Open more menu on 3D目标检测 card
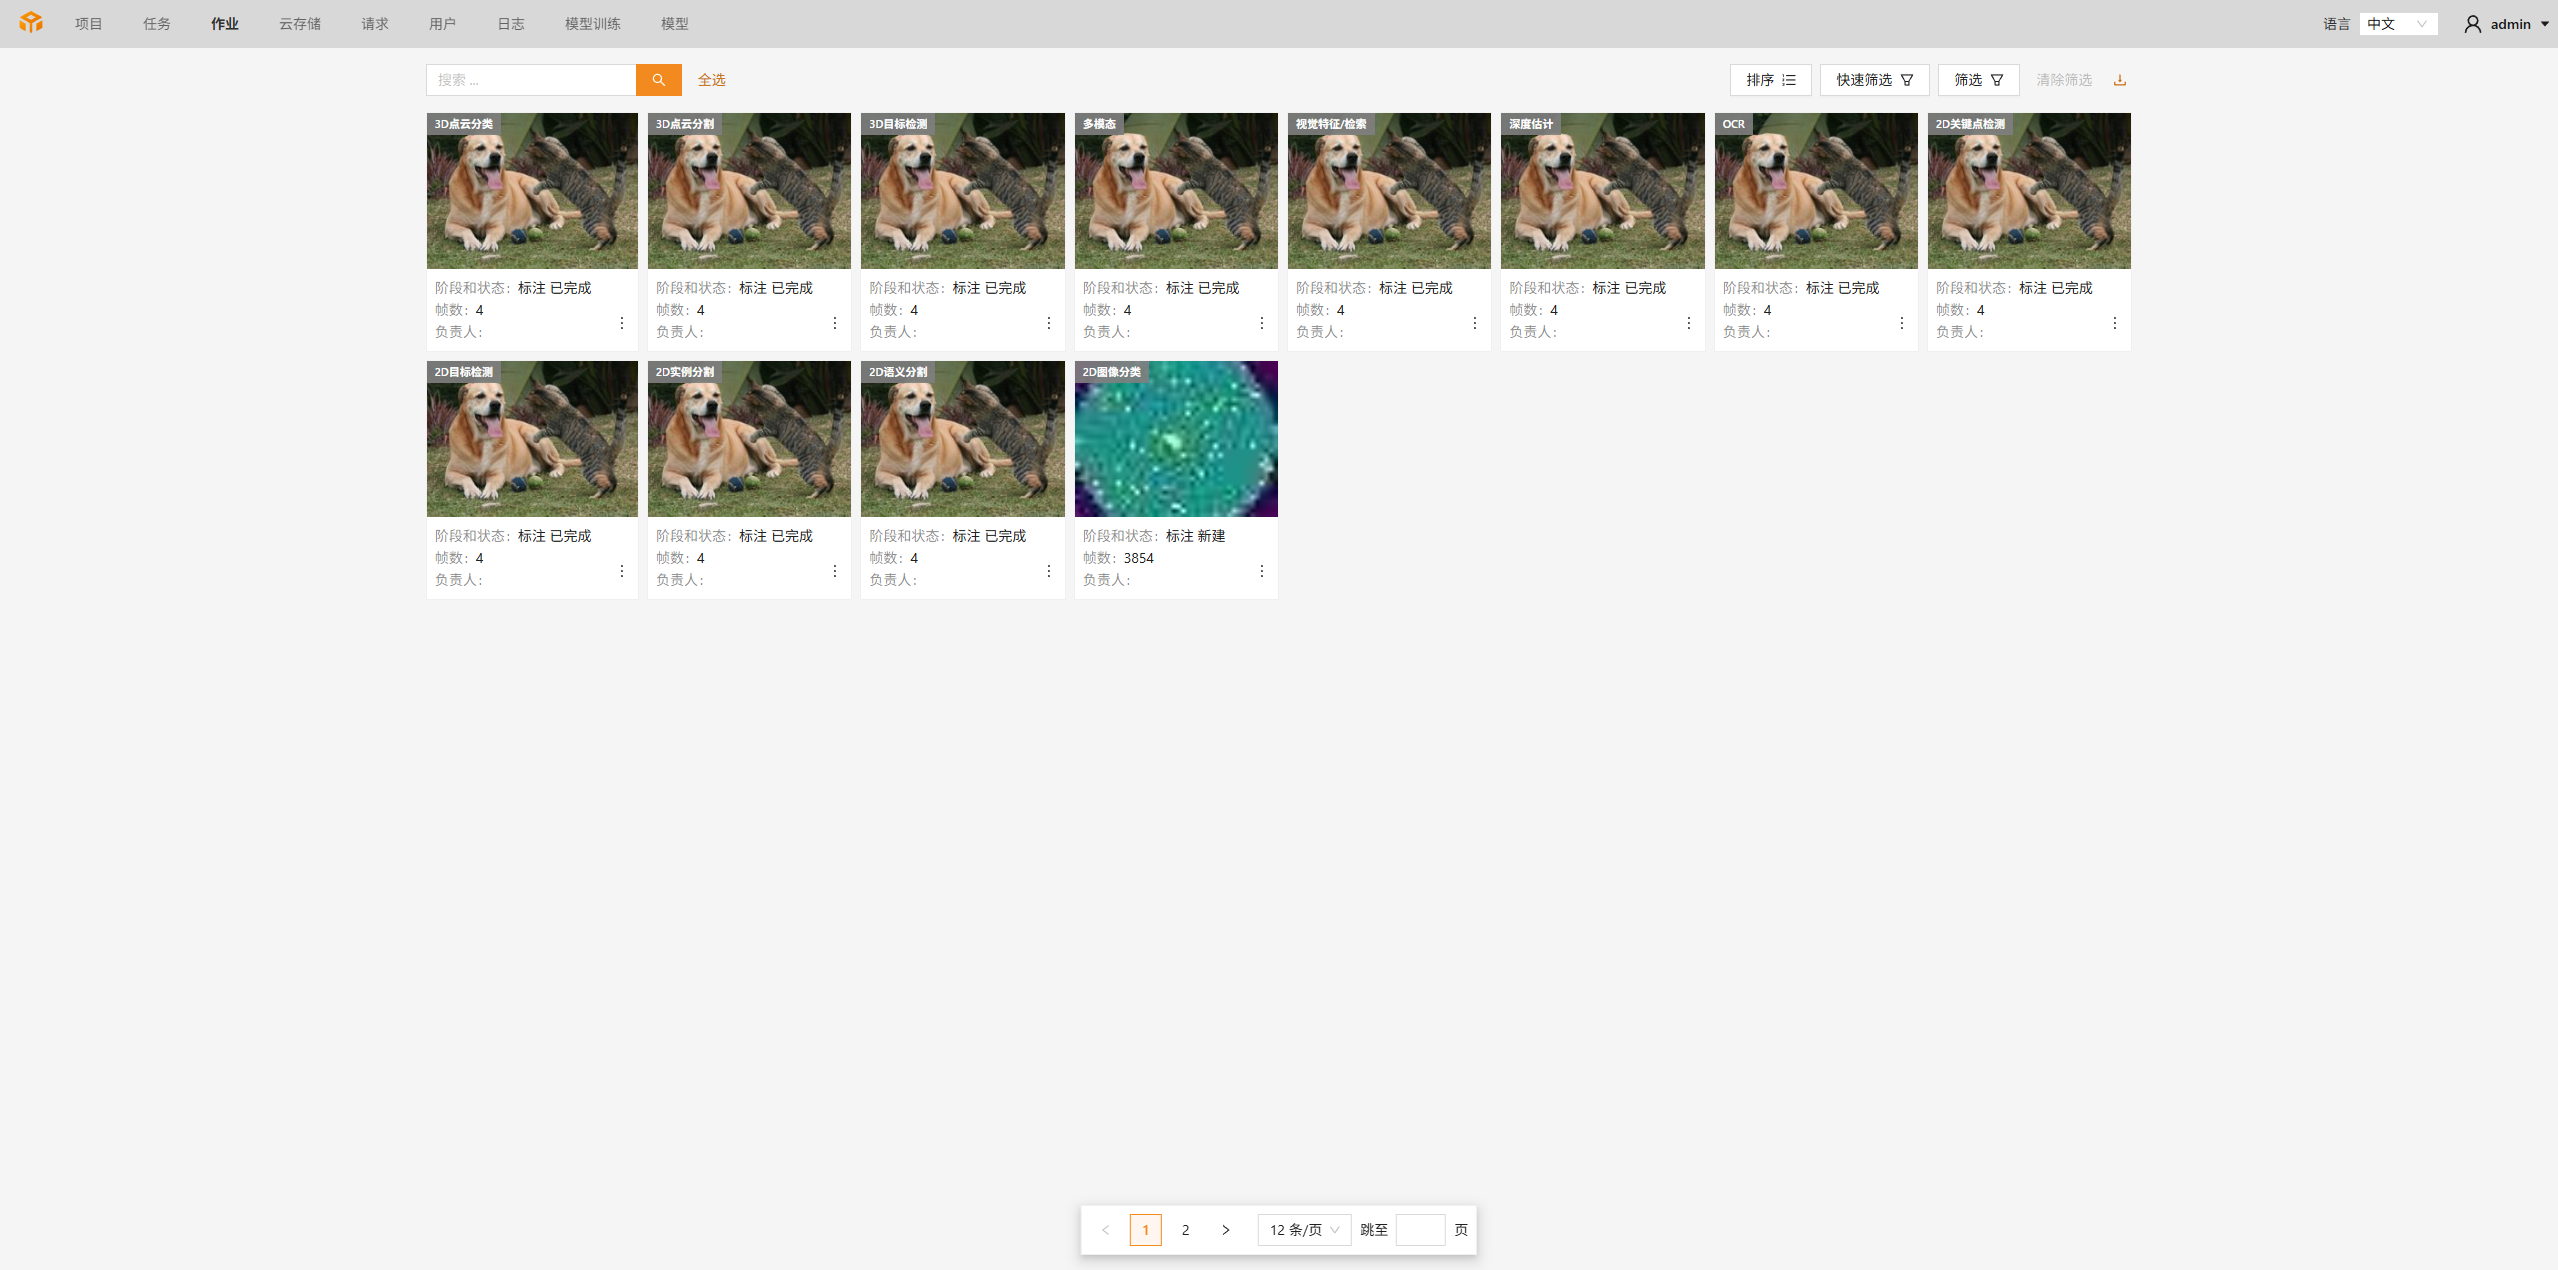Screen dimensions: 2558x1270 pyautogui.click(x=1048, y=323)
